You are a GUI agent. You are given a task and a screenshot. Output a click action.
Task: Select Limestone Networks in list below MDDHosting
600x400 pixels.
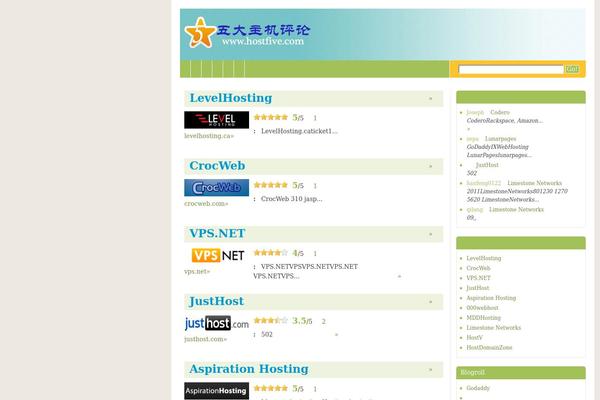tap(494, 328)
